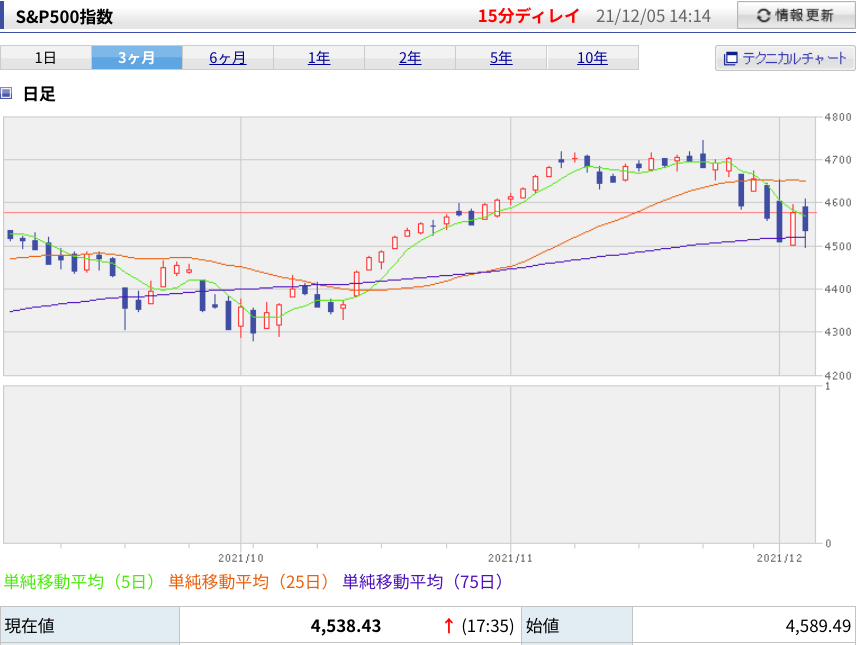The width and height of the screenshot is (857, 645).
Task: Click the S&P500指数 title
Action: (x=64, y=16)
